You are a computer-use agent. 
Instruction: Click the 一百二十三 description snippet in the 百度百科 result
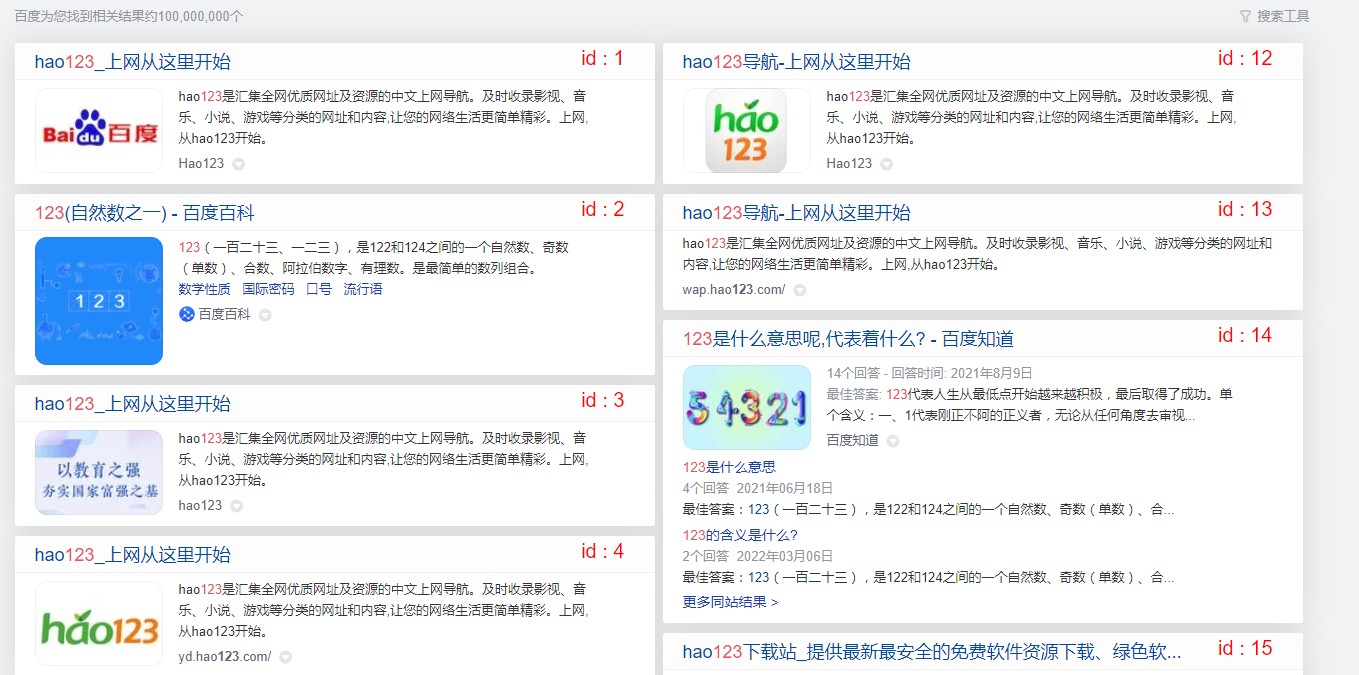(x=374, y=258)
